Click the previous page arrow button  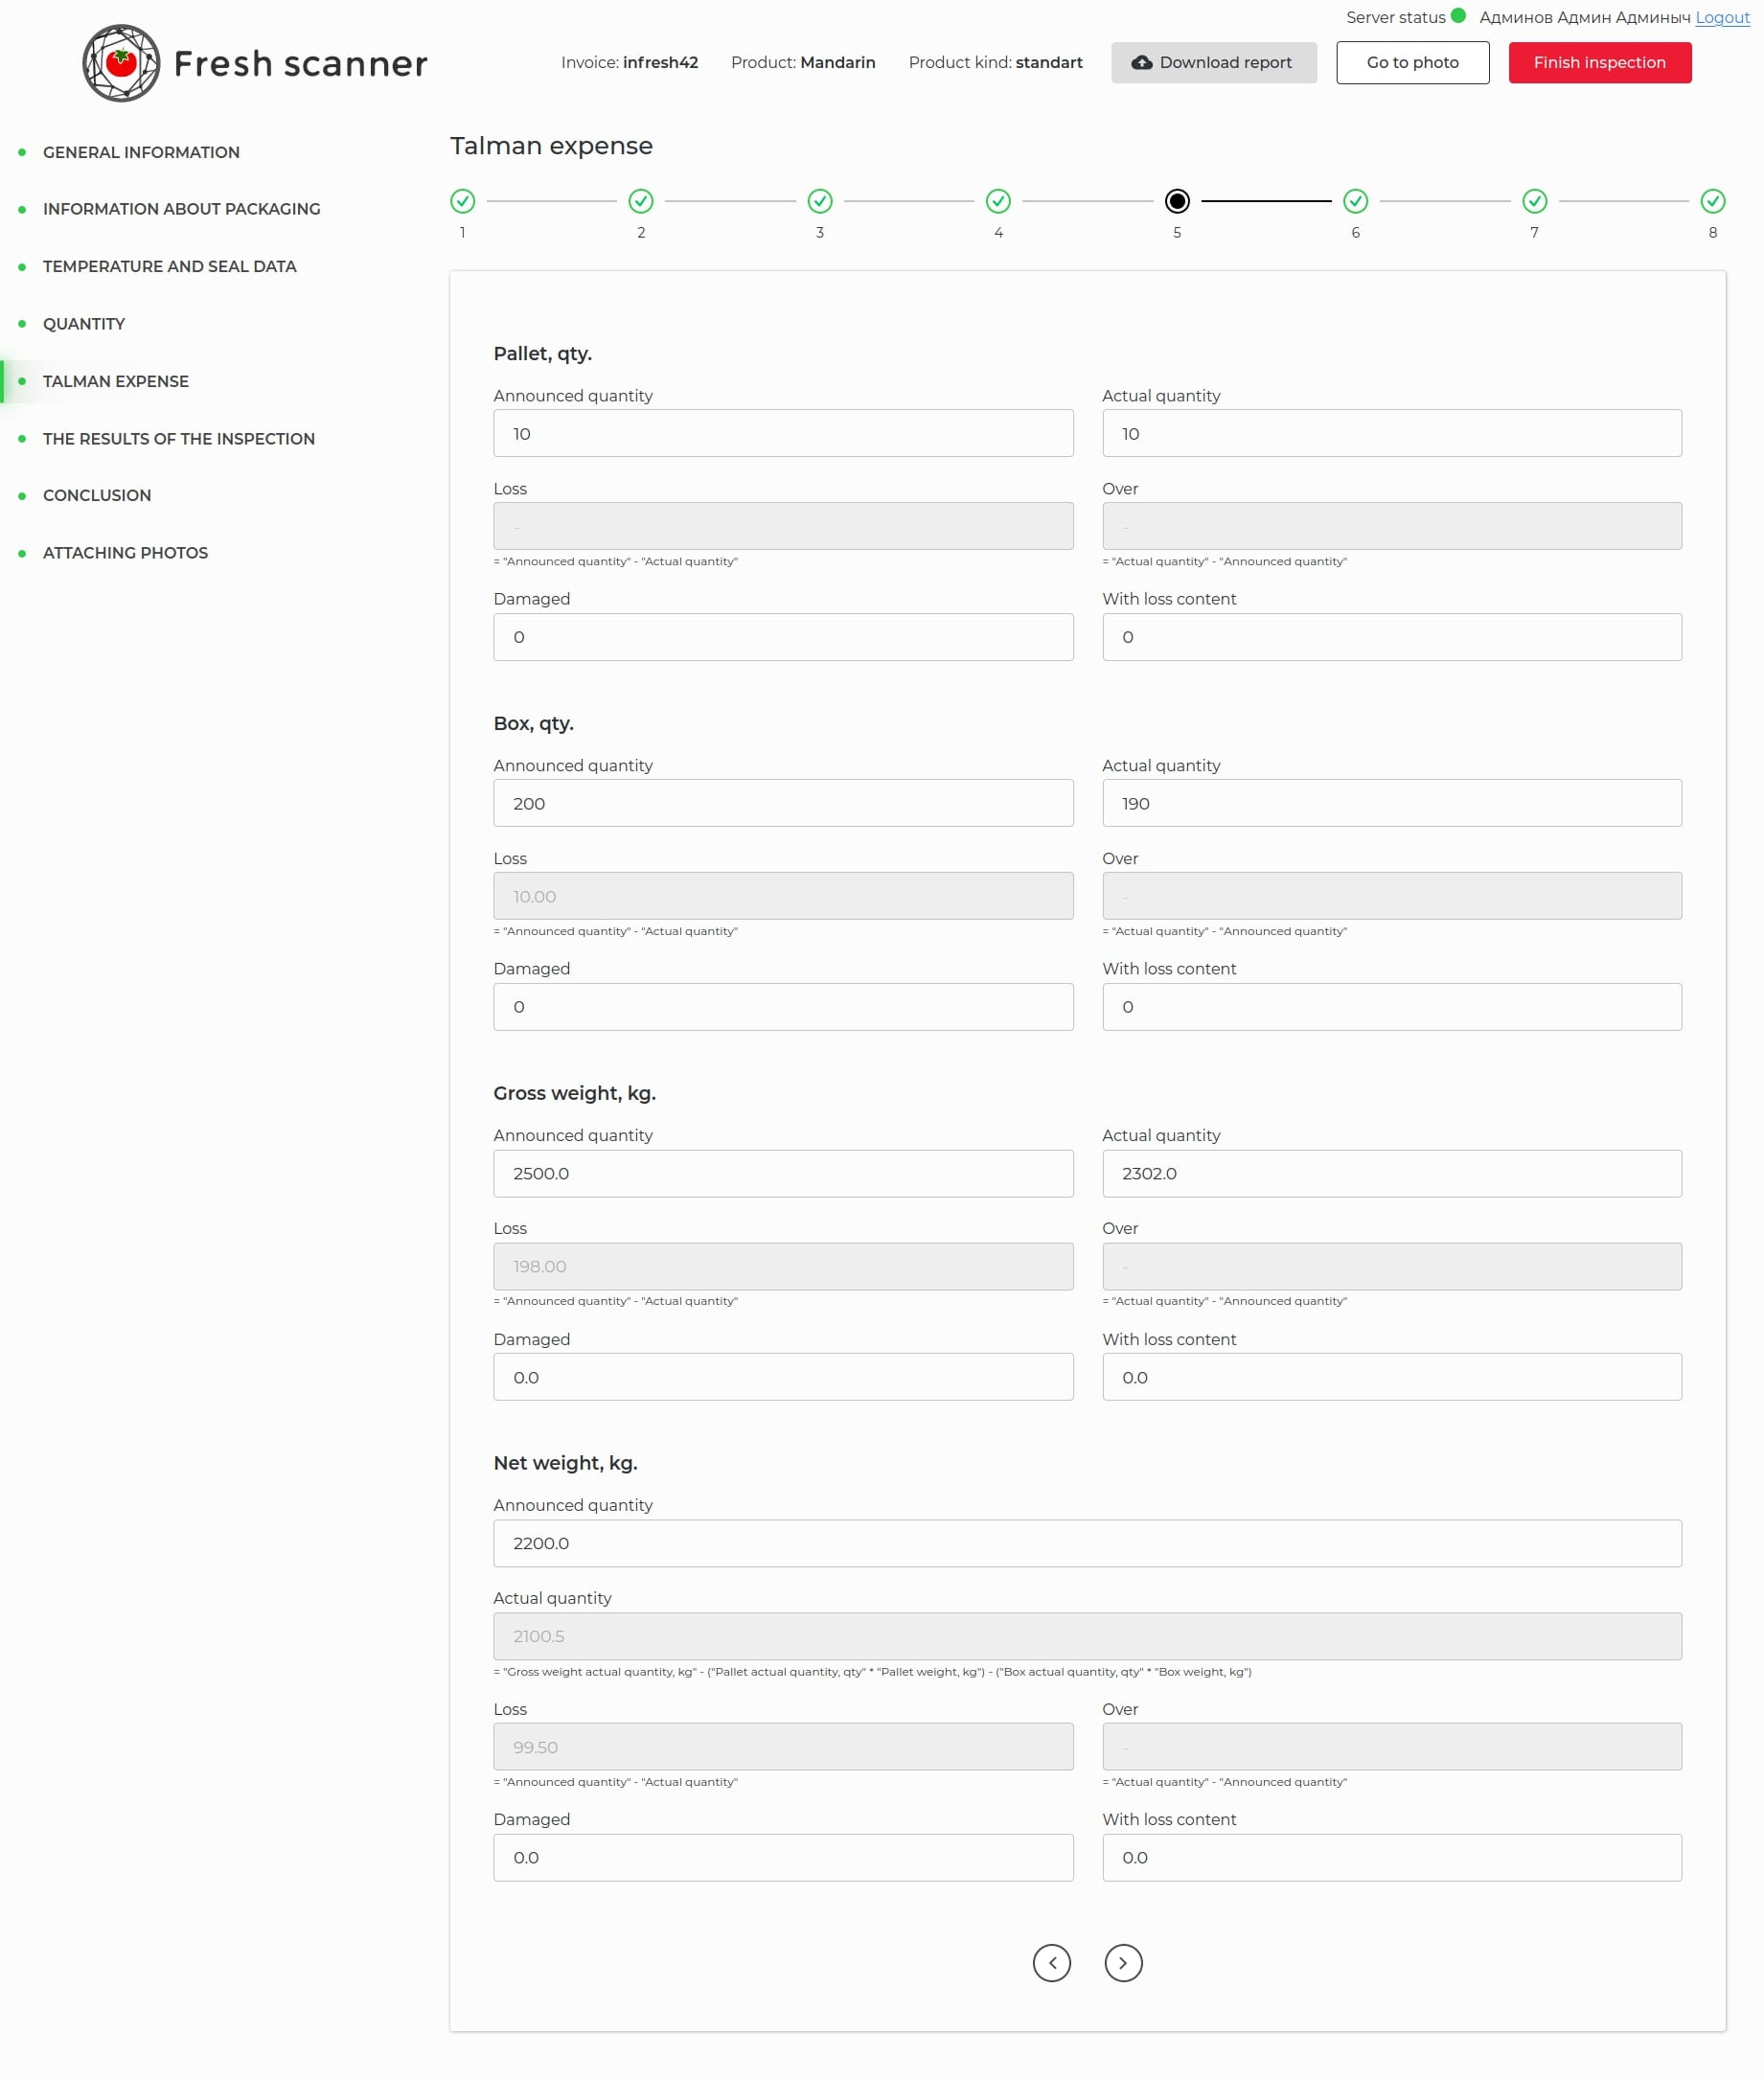point(1051,1962)
